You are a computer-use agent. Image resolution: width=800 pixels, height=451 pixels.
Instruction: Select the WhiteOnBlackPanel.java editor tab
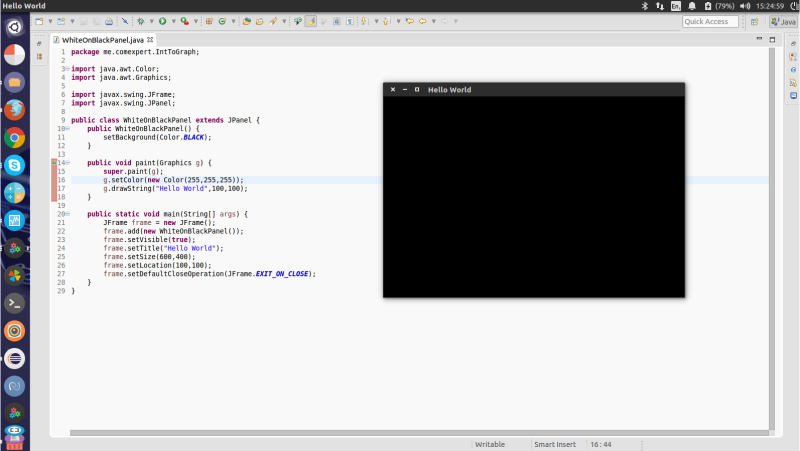(x=103, y=40)
